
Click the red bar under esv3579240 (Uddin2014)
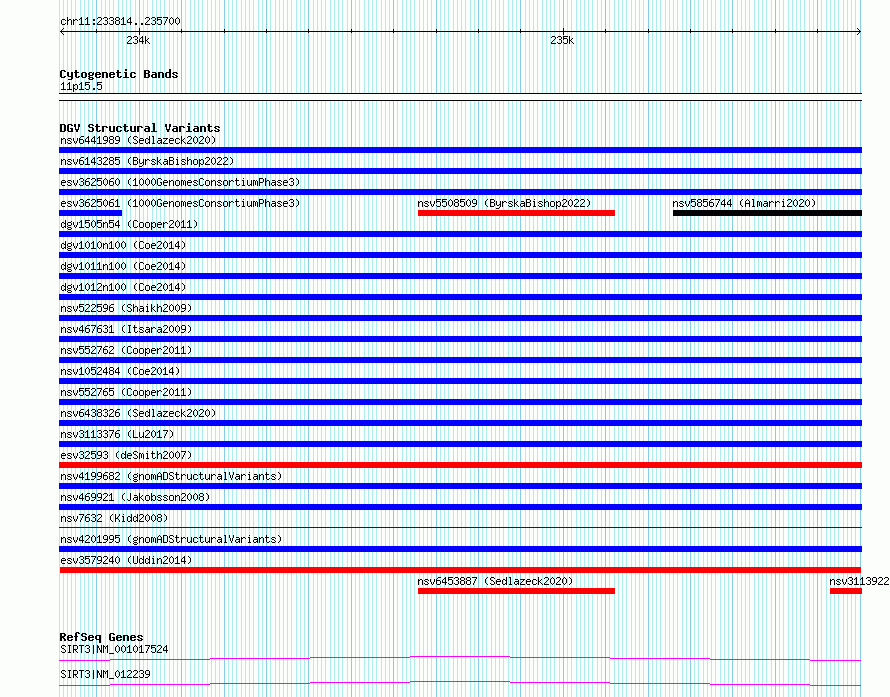(x=460, y=570)
